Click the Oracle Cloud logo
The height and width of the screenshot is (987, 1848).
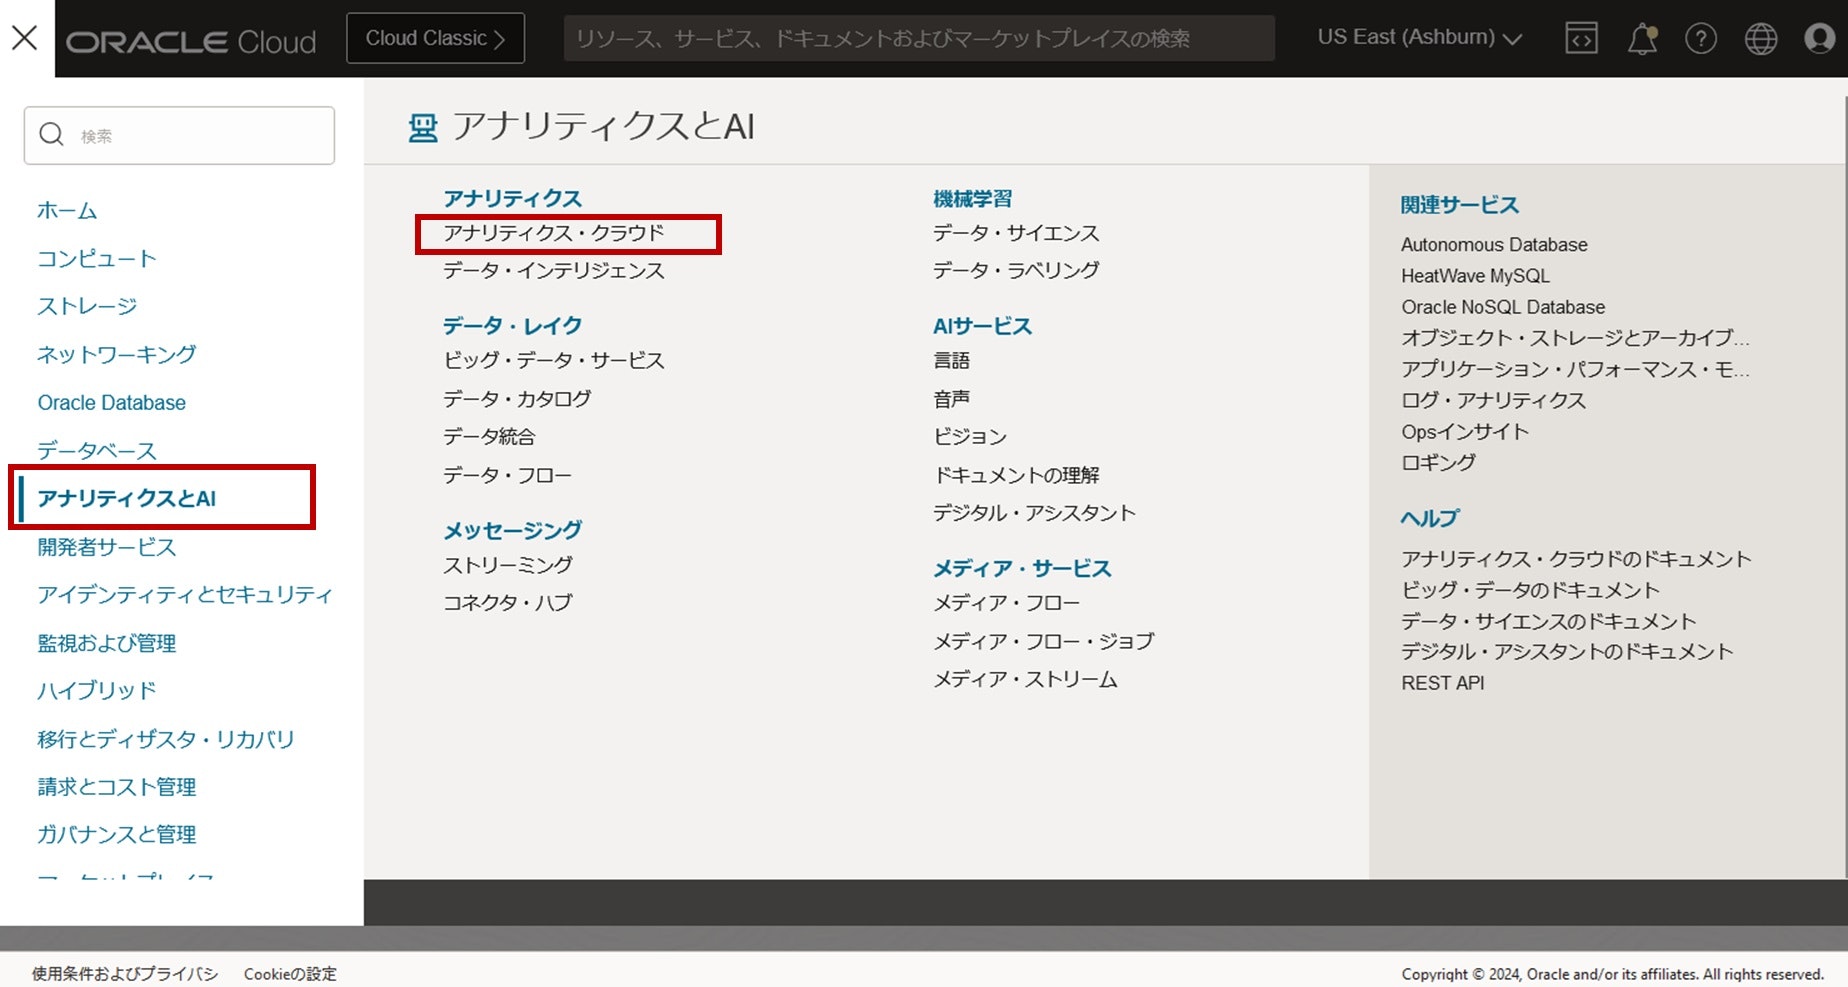[x=191, y=41]
